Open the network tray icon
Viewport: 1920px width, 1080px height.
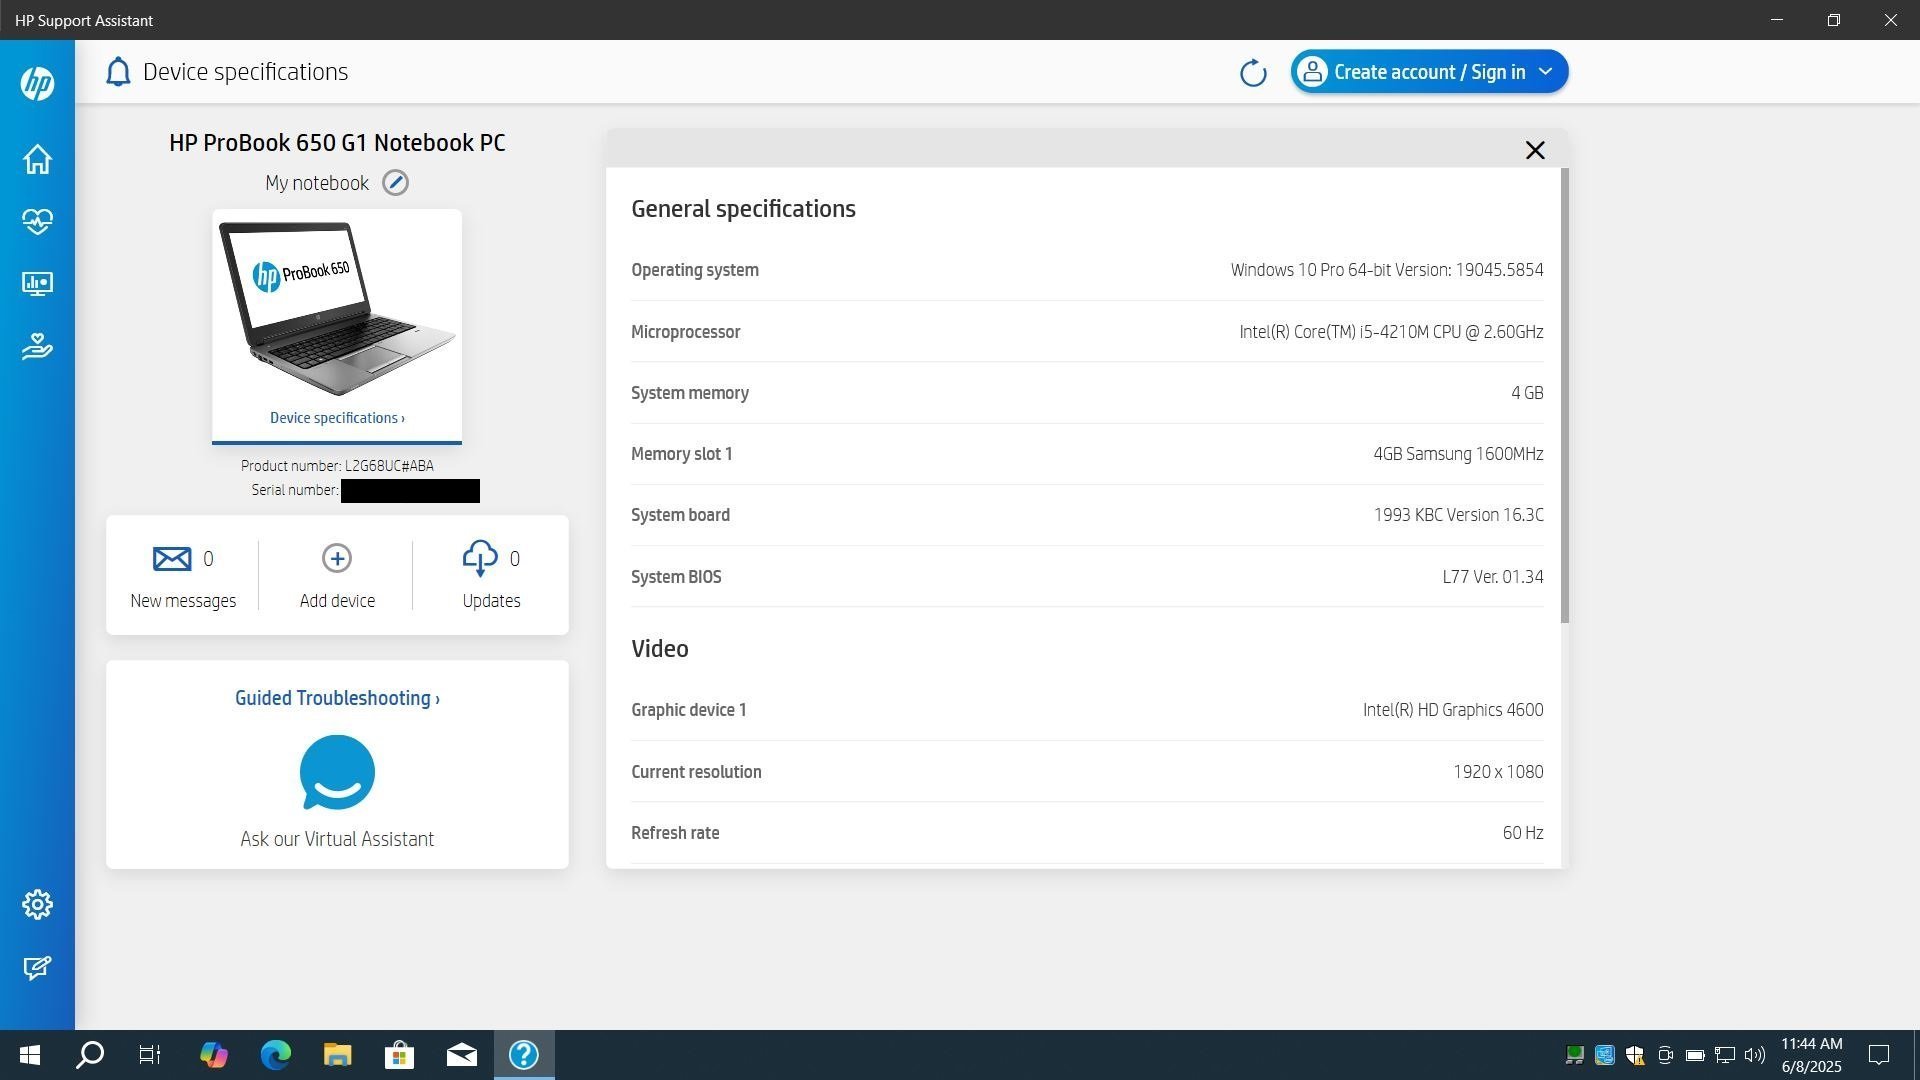[1725, 1055]
